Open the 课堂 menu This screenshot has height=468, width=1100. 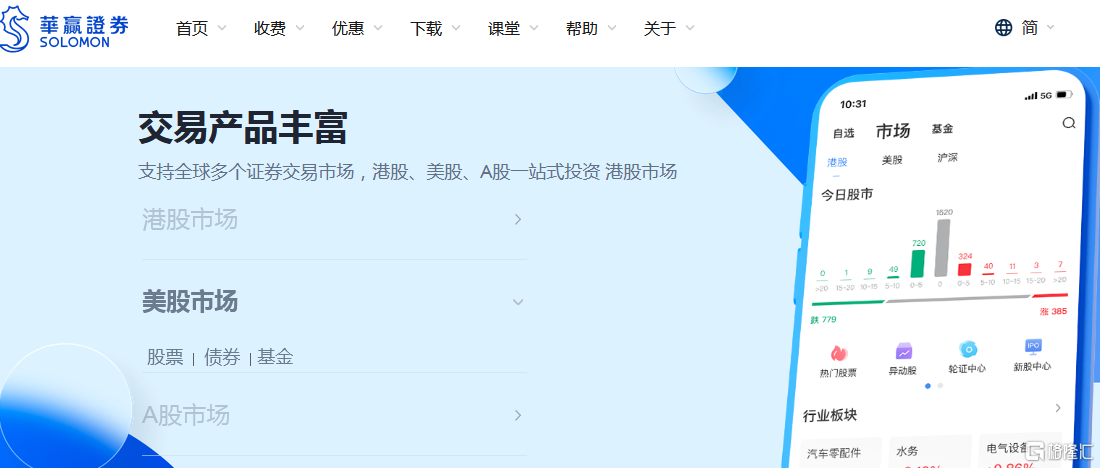click(x=504, y=28)
